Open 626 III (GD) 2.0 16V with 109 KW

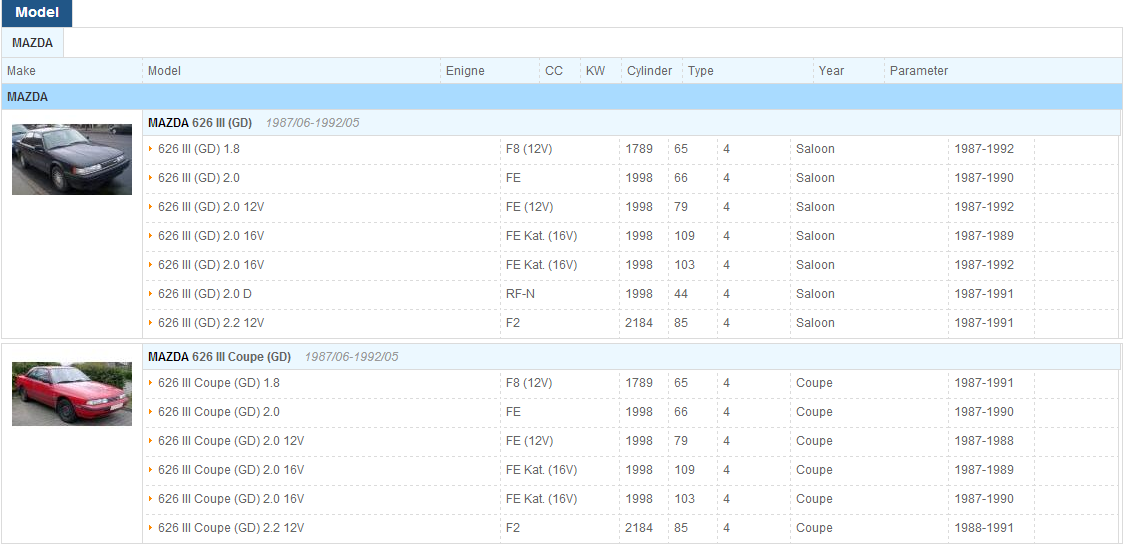211,236
